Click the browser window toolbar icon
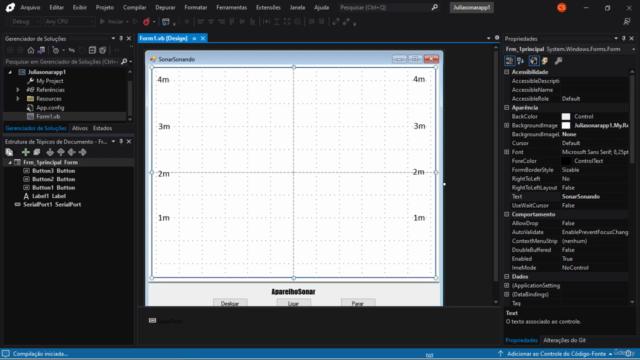The image size is (640, 360). pos(165,22)
